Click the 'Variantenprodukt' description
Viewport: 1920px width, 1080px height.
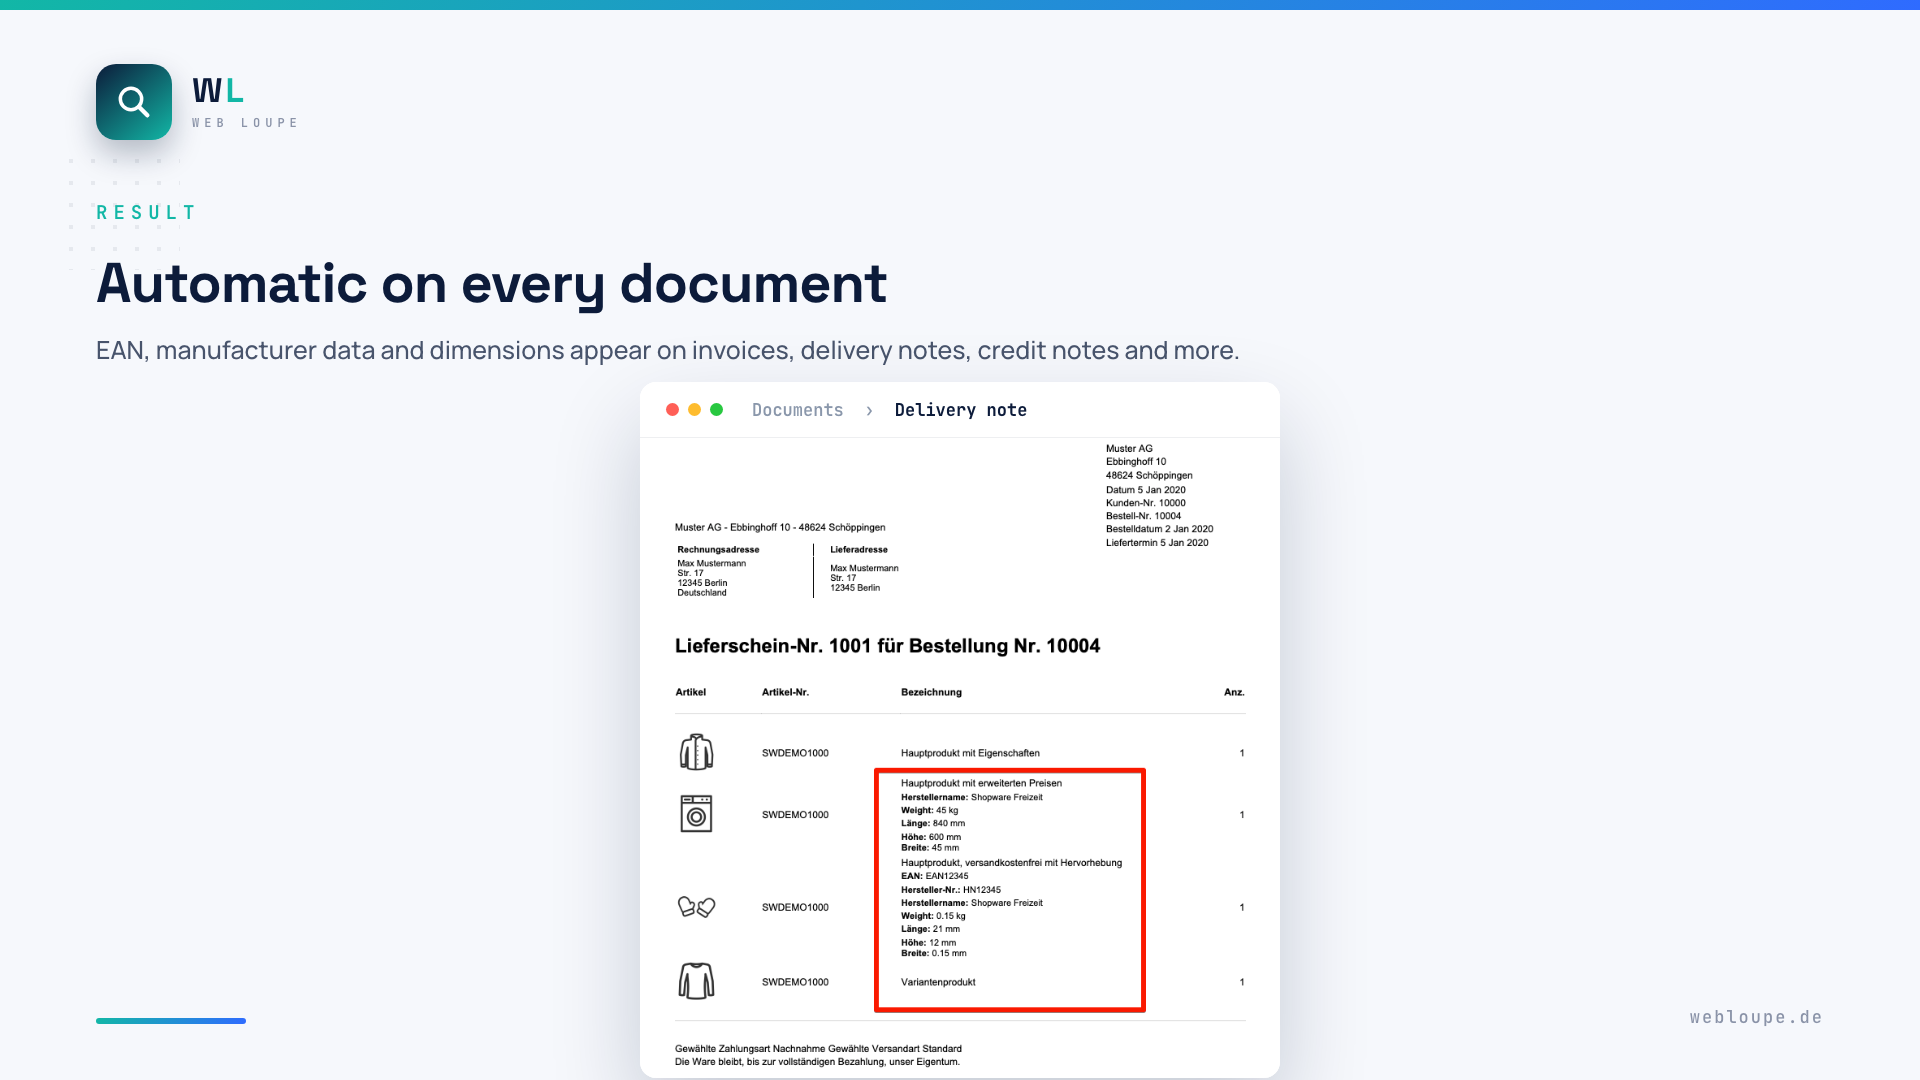click(938, 982)
